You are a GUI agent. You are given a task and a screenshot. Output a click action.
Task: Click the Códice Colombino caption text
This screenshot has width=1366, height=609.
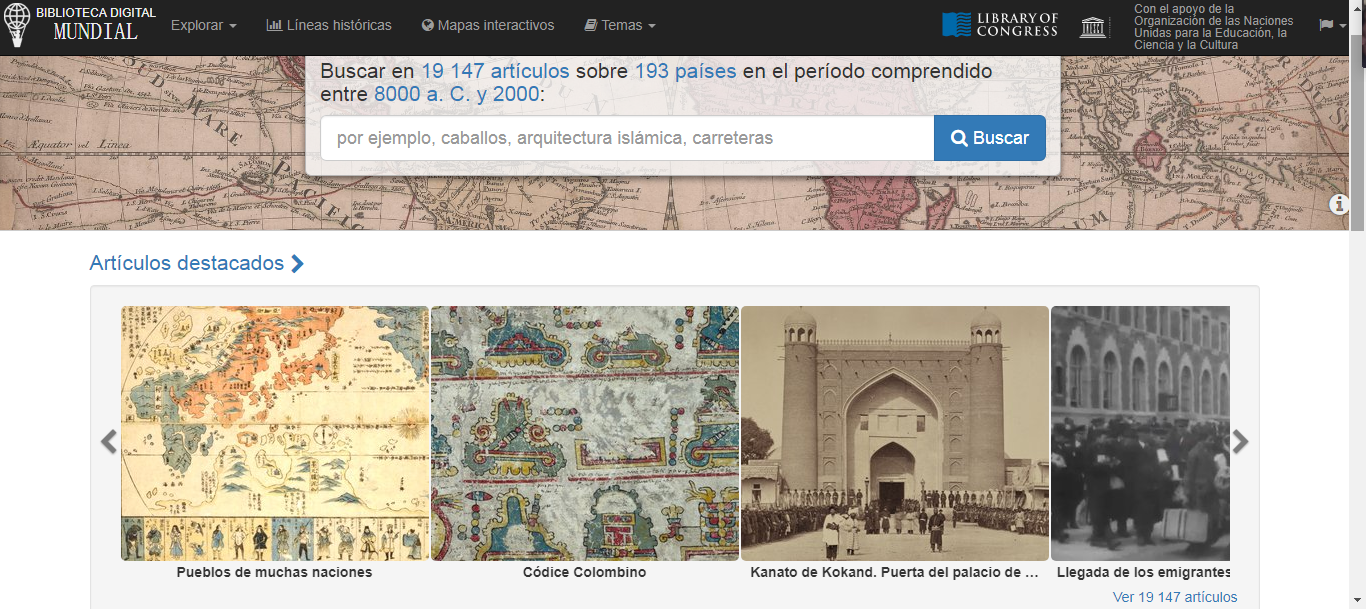tap(585, 572)
